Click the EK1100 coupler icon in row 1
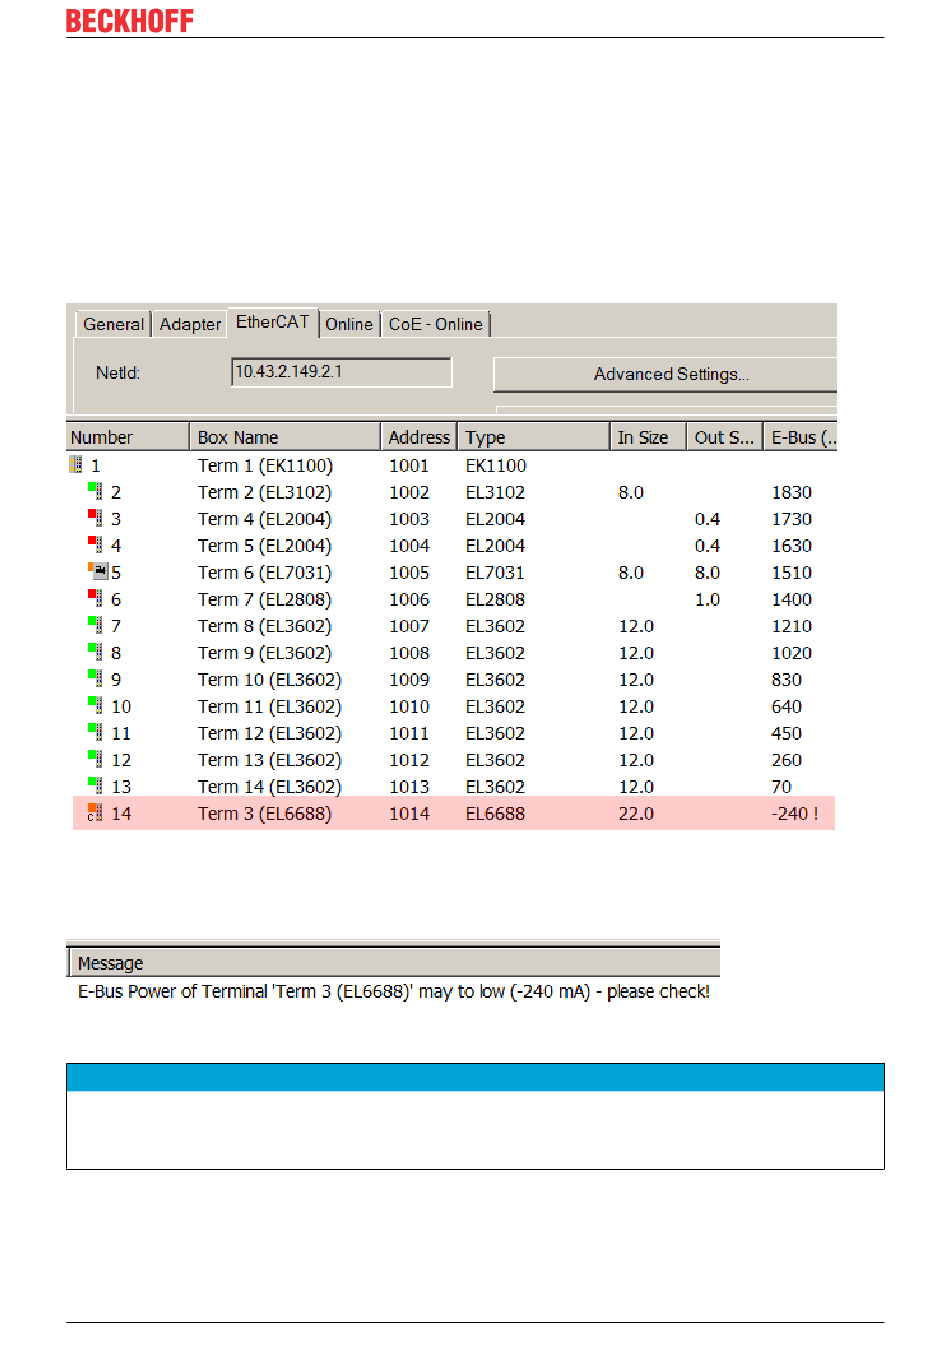This screenshot has height=1369, width=950. click(x=76, y=465)
